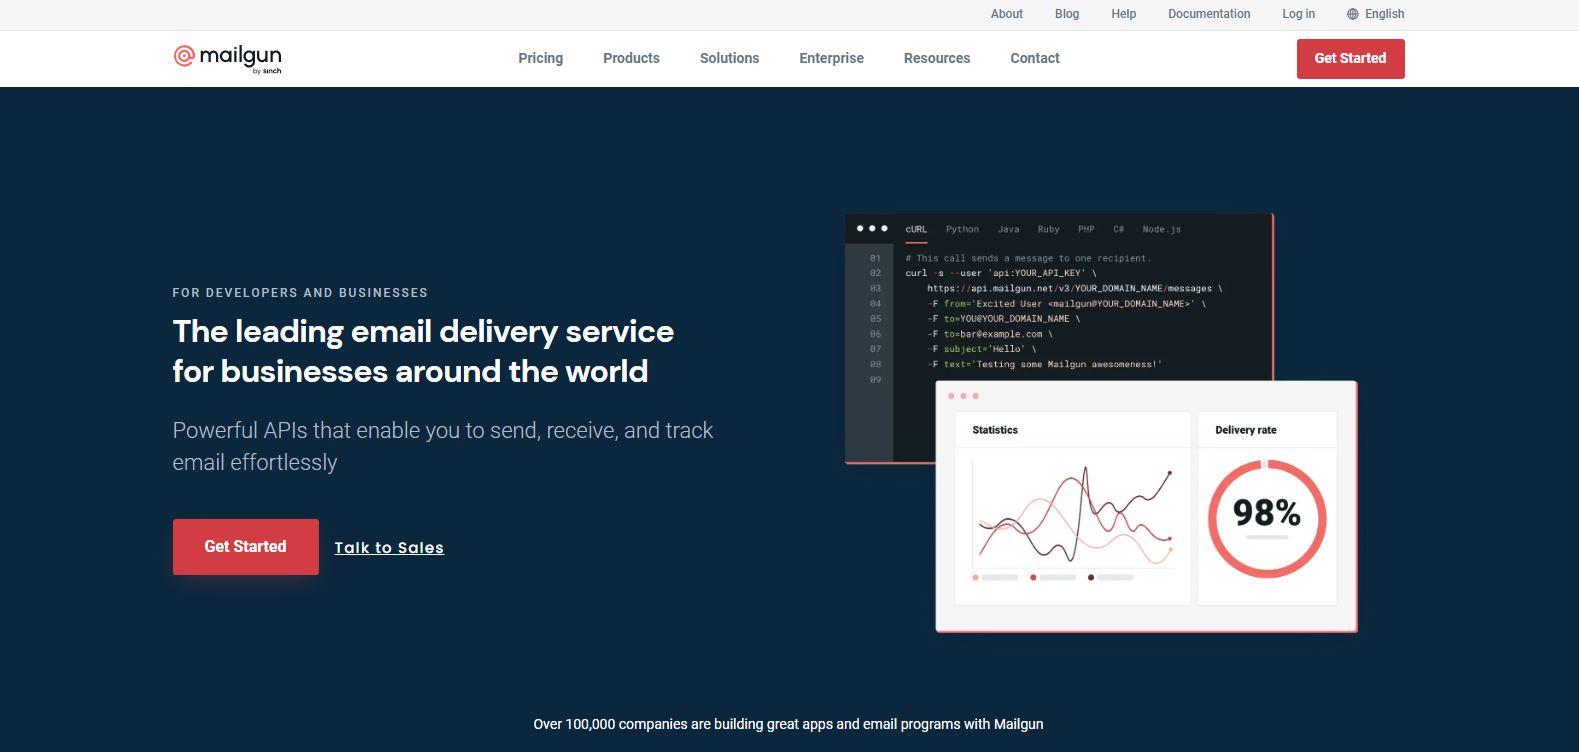Select the C# code tab
The height and width of the screenshot is (752, 1579).
pyautogui.click(x=1118, y=229)
